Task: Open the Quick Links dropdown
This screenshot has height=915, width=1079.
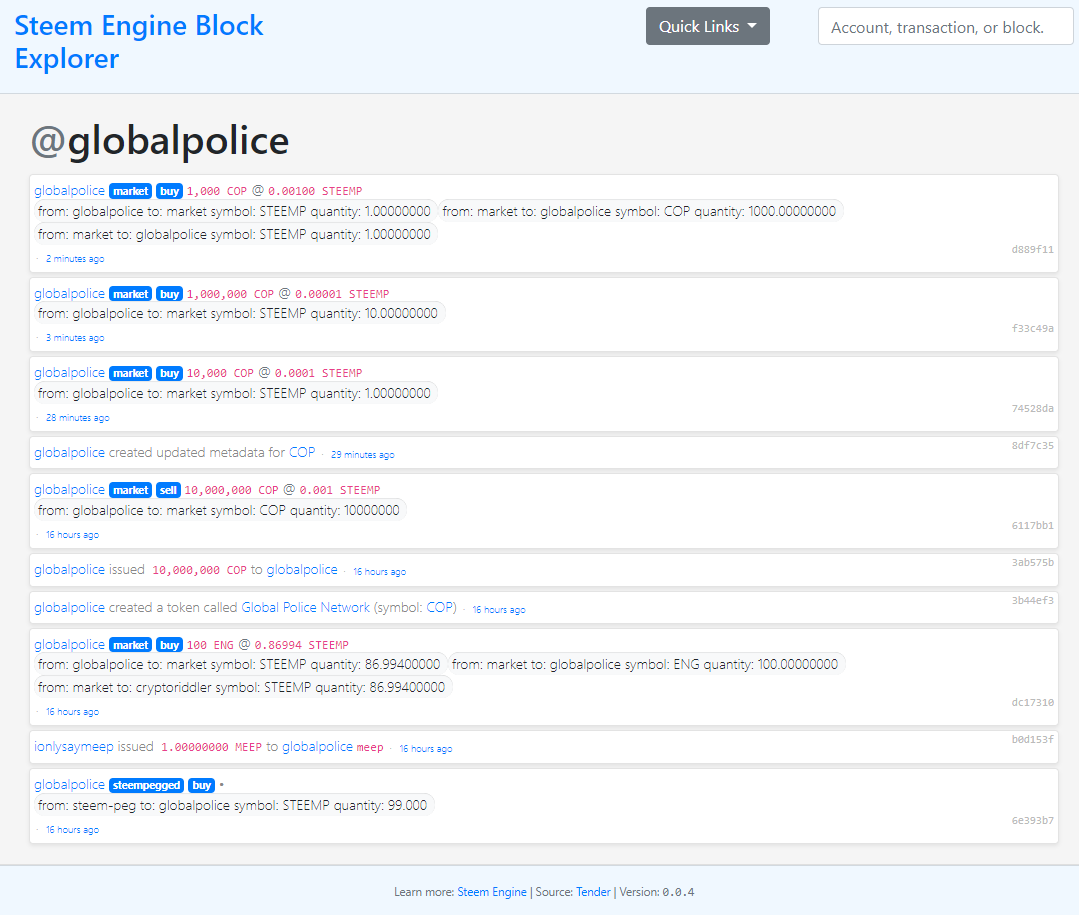Action: [707, 26]
